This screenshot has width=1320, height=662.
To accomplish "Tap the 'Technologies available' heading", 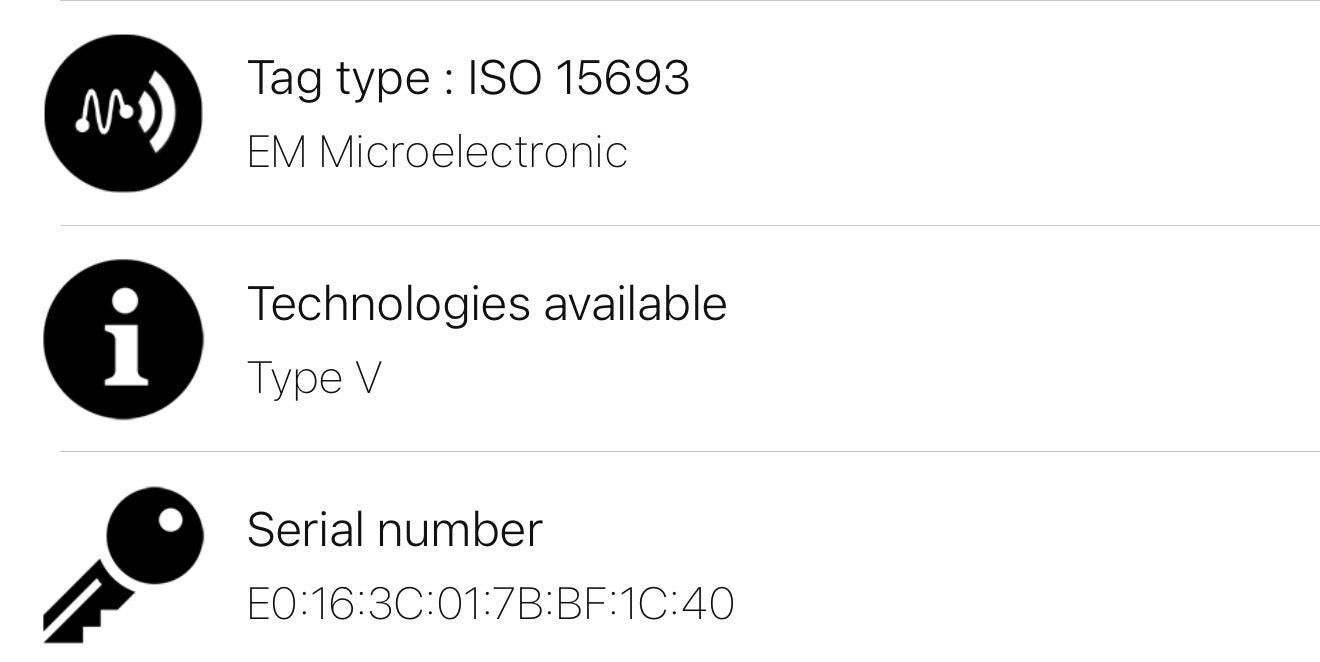I will click(486, 304).
